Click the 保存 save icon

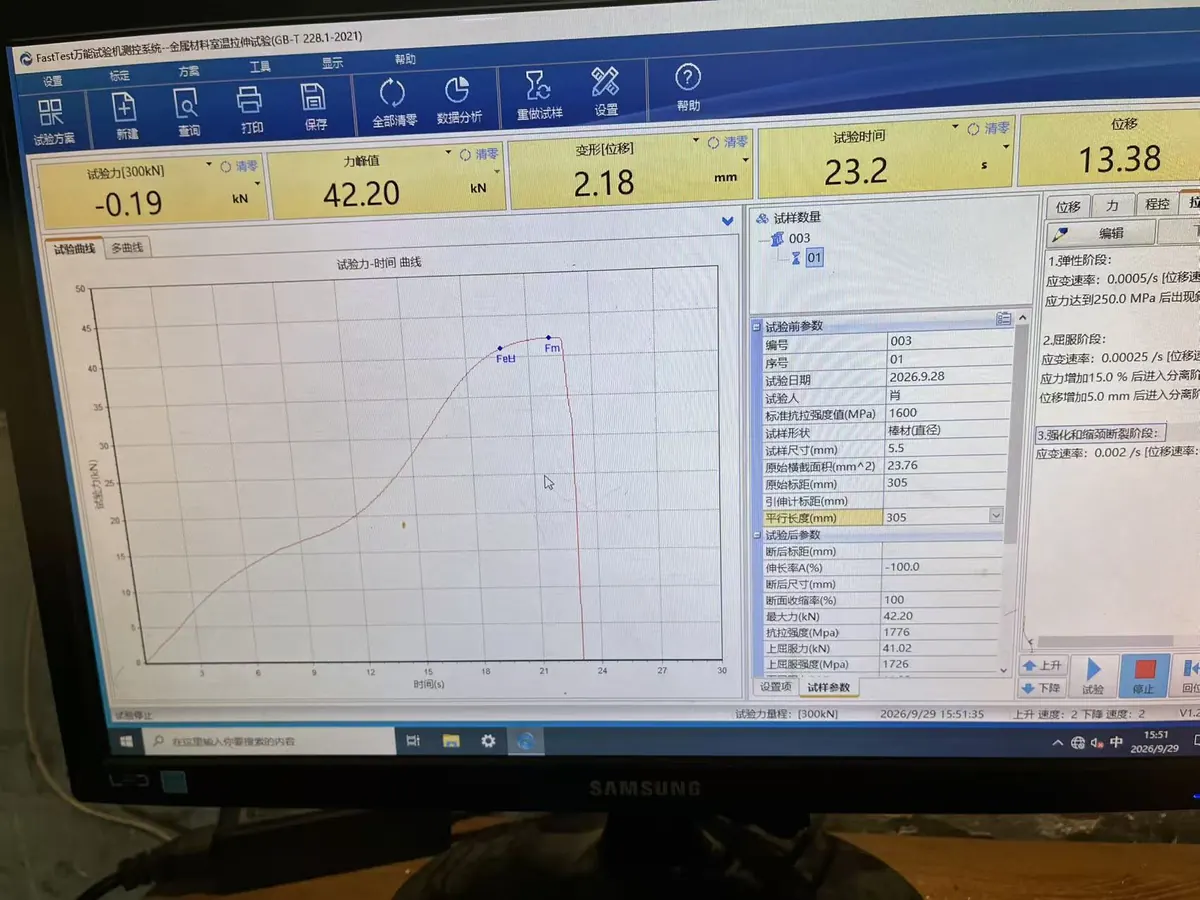pos(315,108)
